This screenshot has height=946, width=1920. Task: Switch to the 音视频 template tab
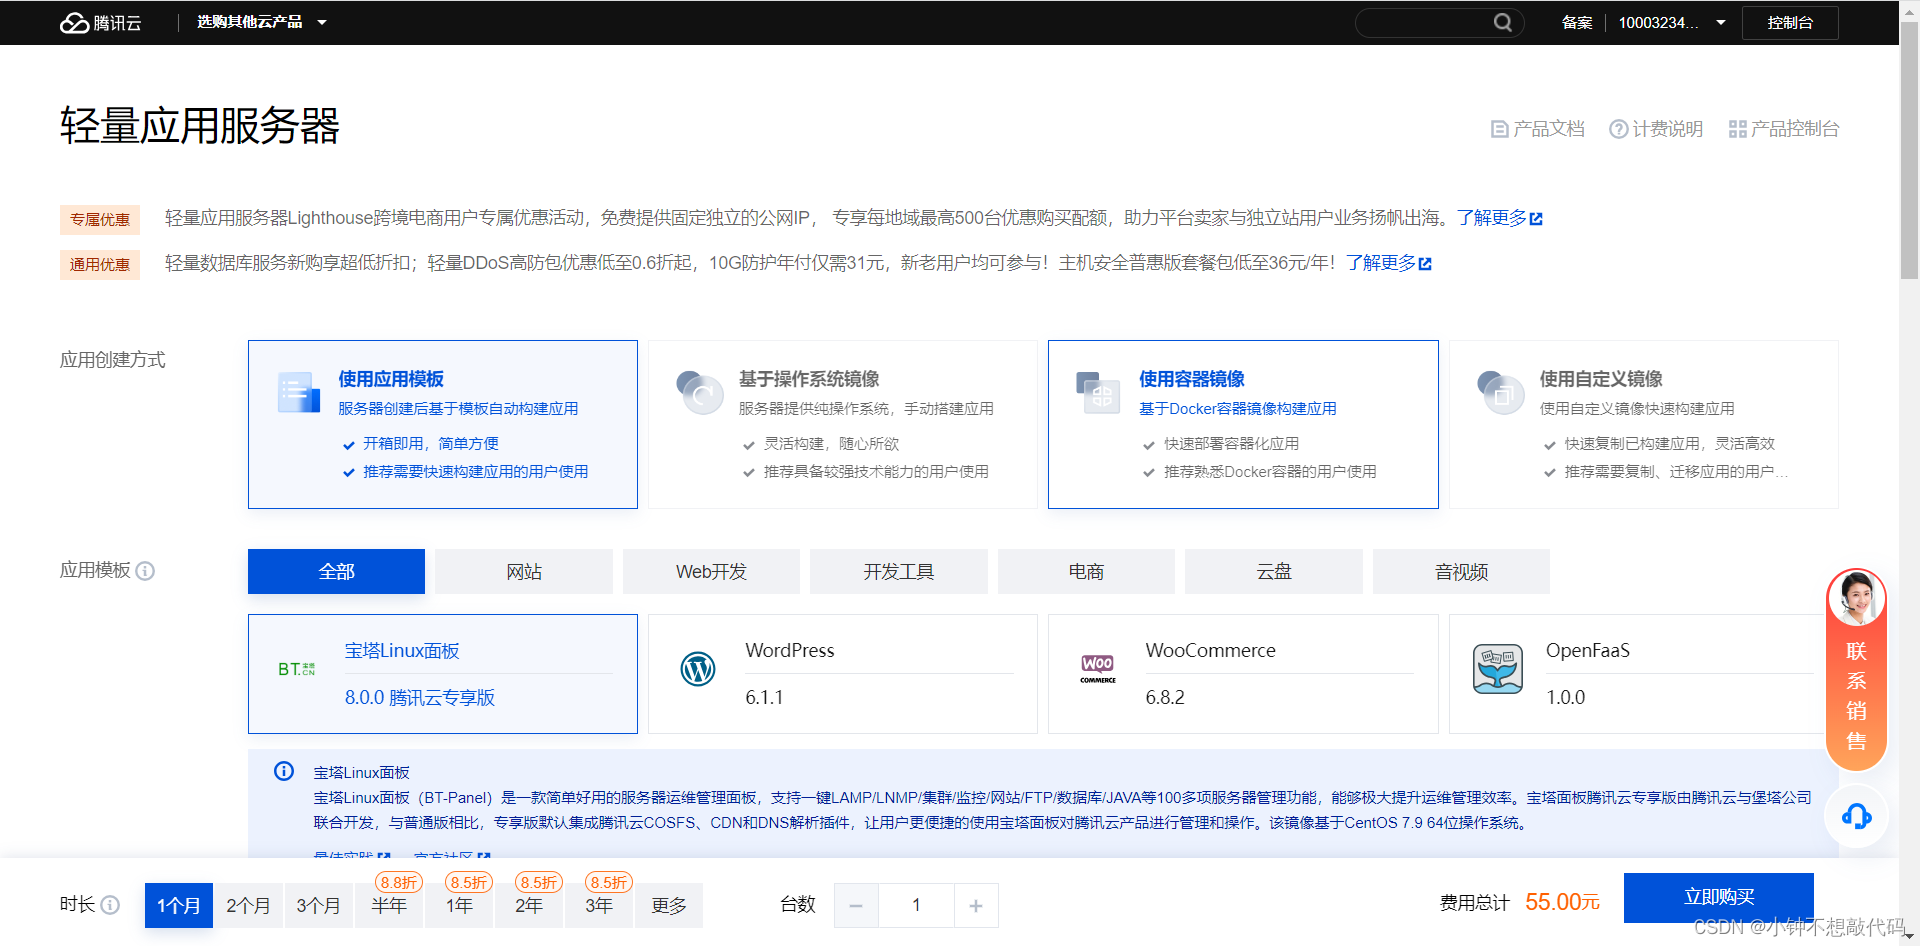[x=1461, y=571]
